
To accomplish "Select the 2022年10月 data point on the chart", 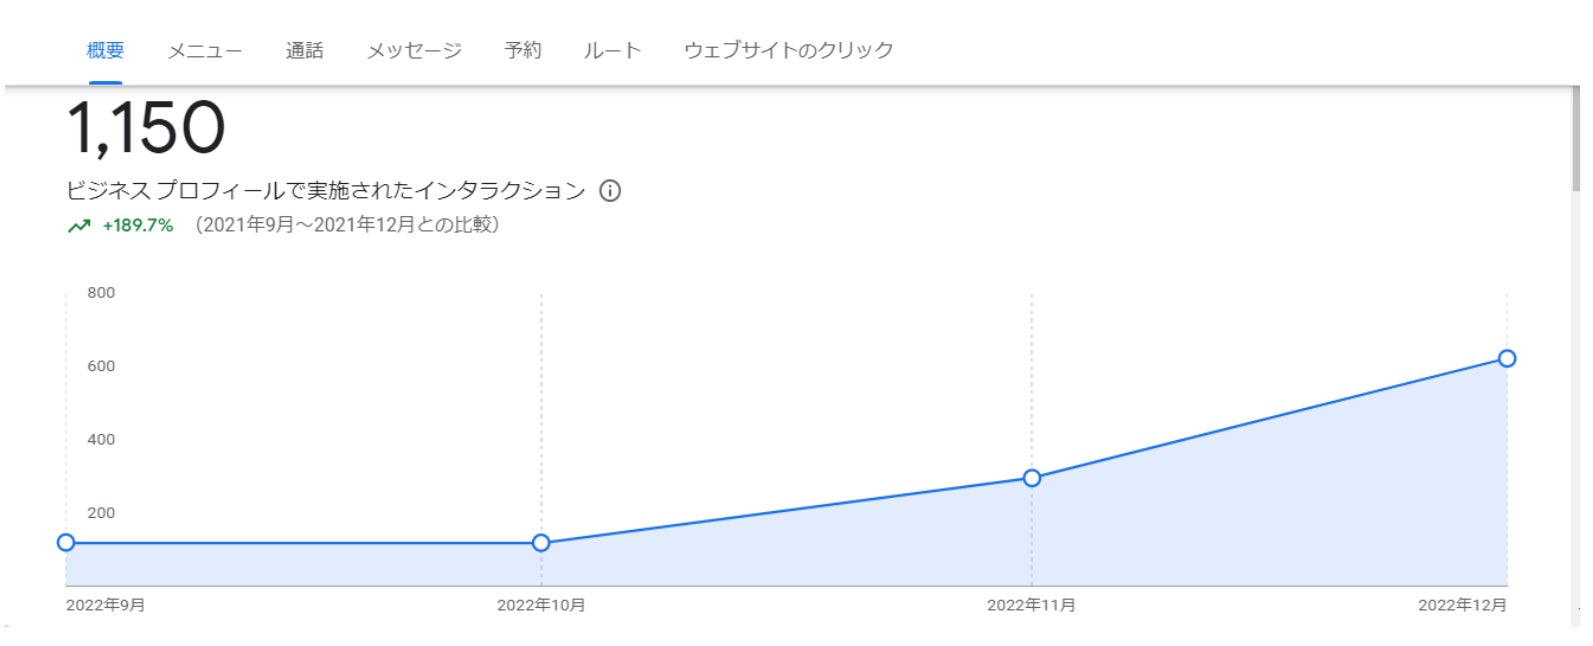I will (x=541, y=543).
